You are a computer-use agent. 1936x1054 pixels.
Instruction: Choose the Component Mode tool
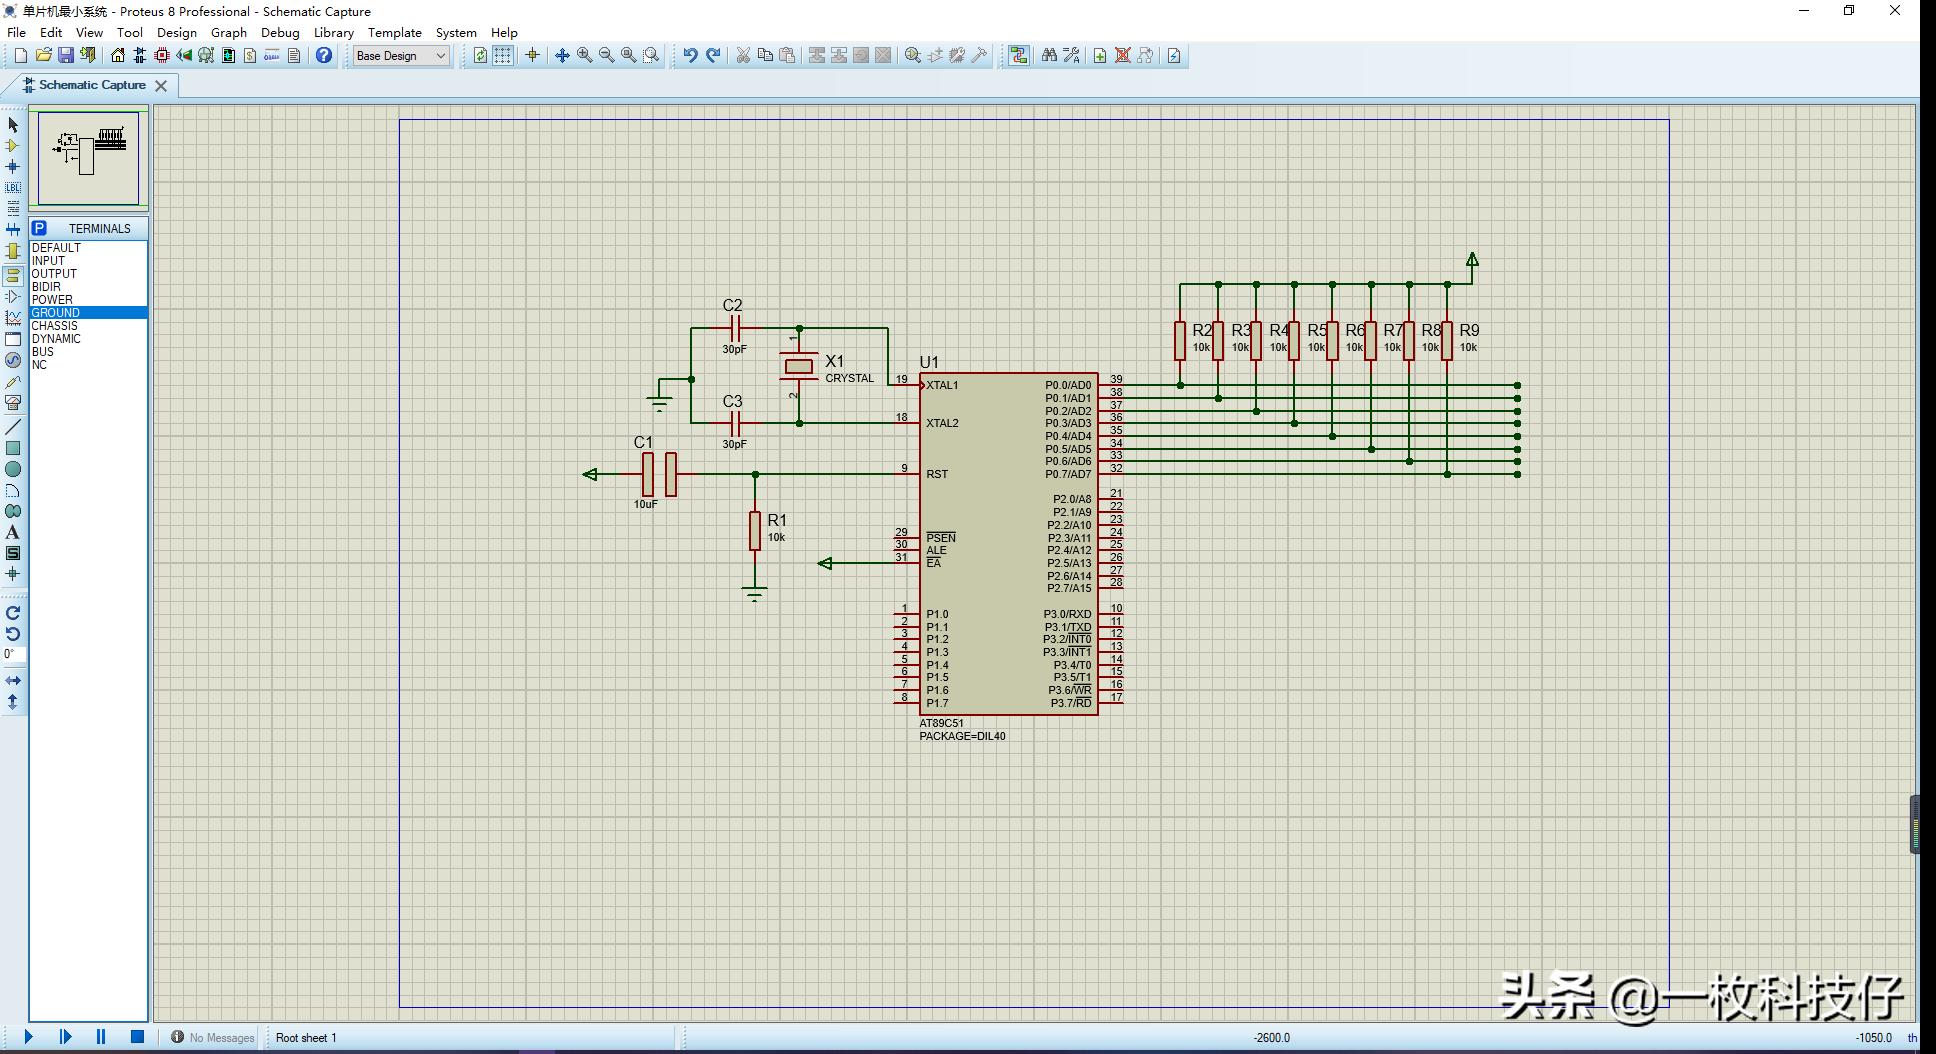pos(13,146)
